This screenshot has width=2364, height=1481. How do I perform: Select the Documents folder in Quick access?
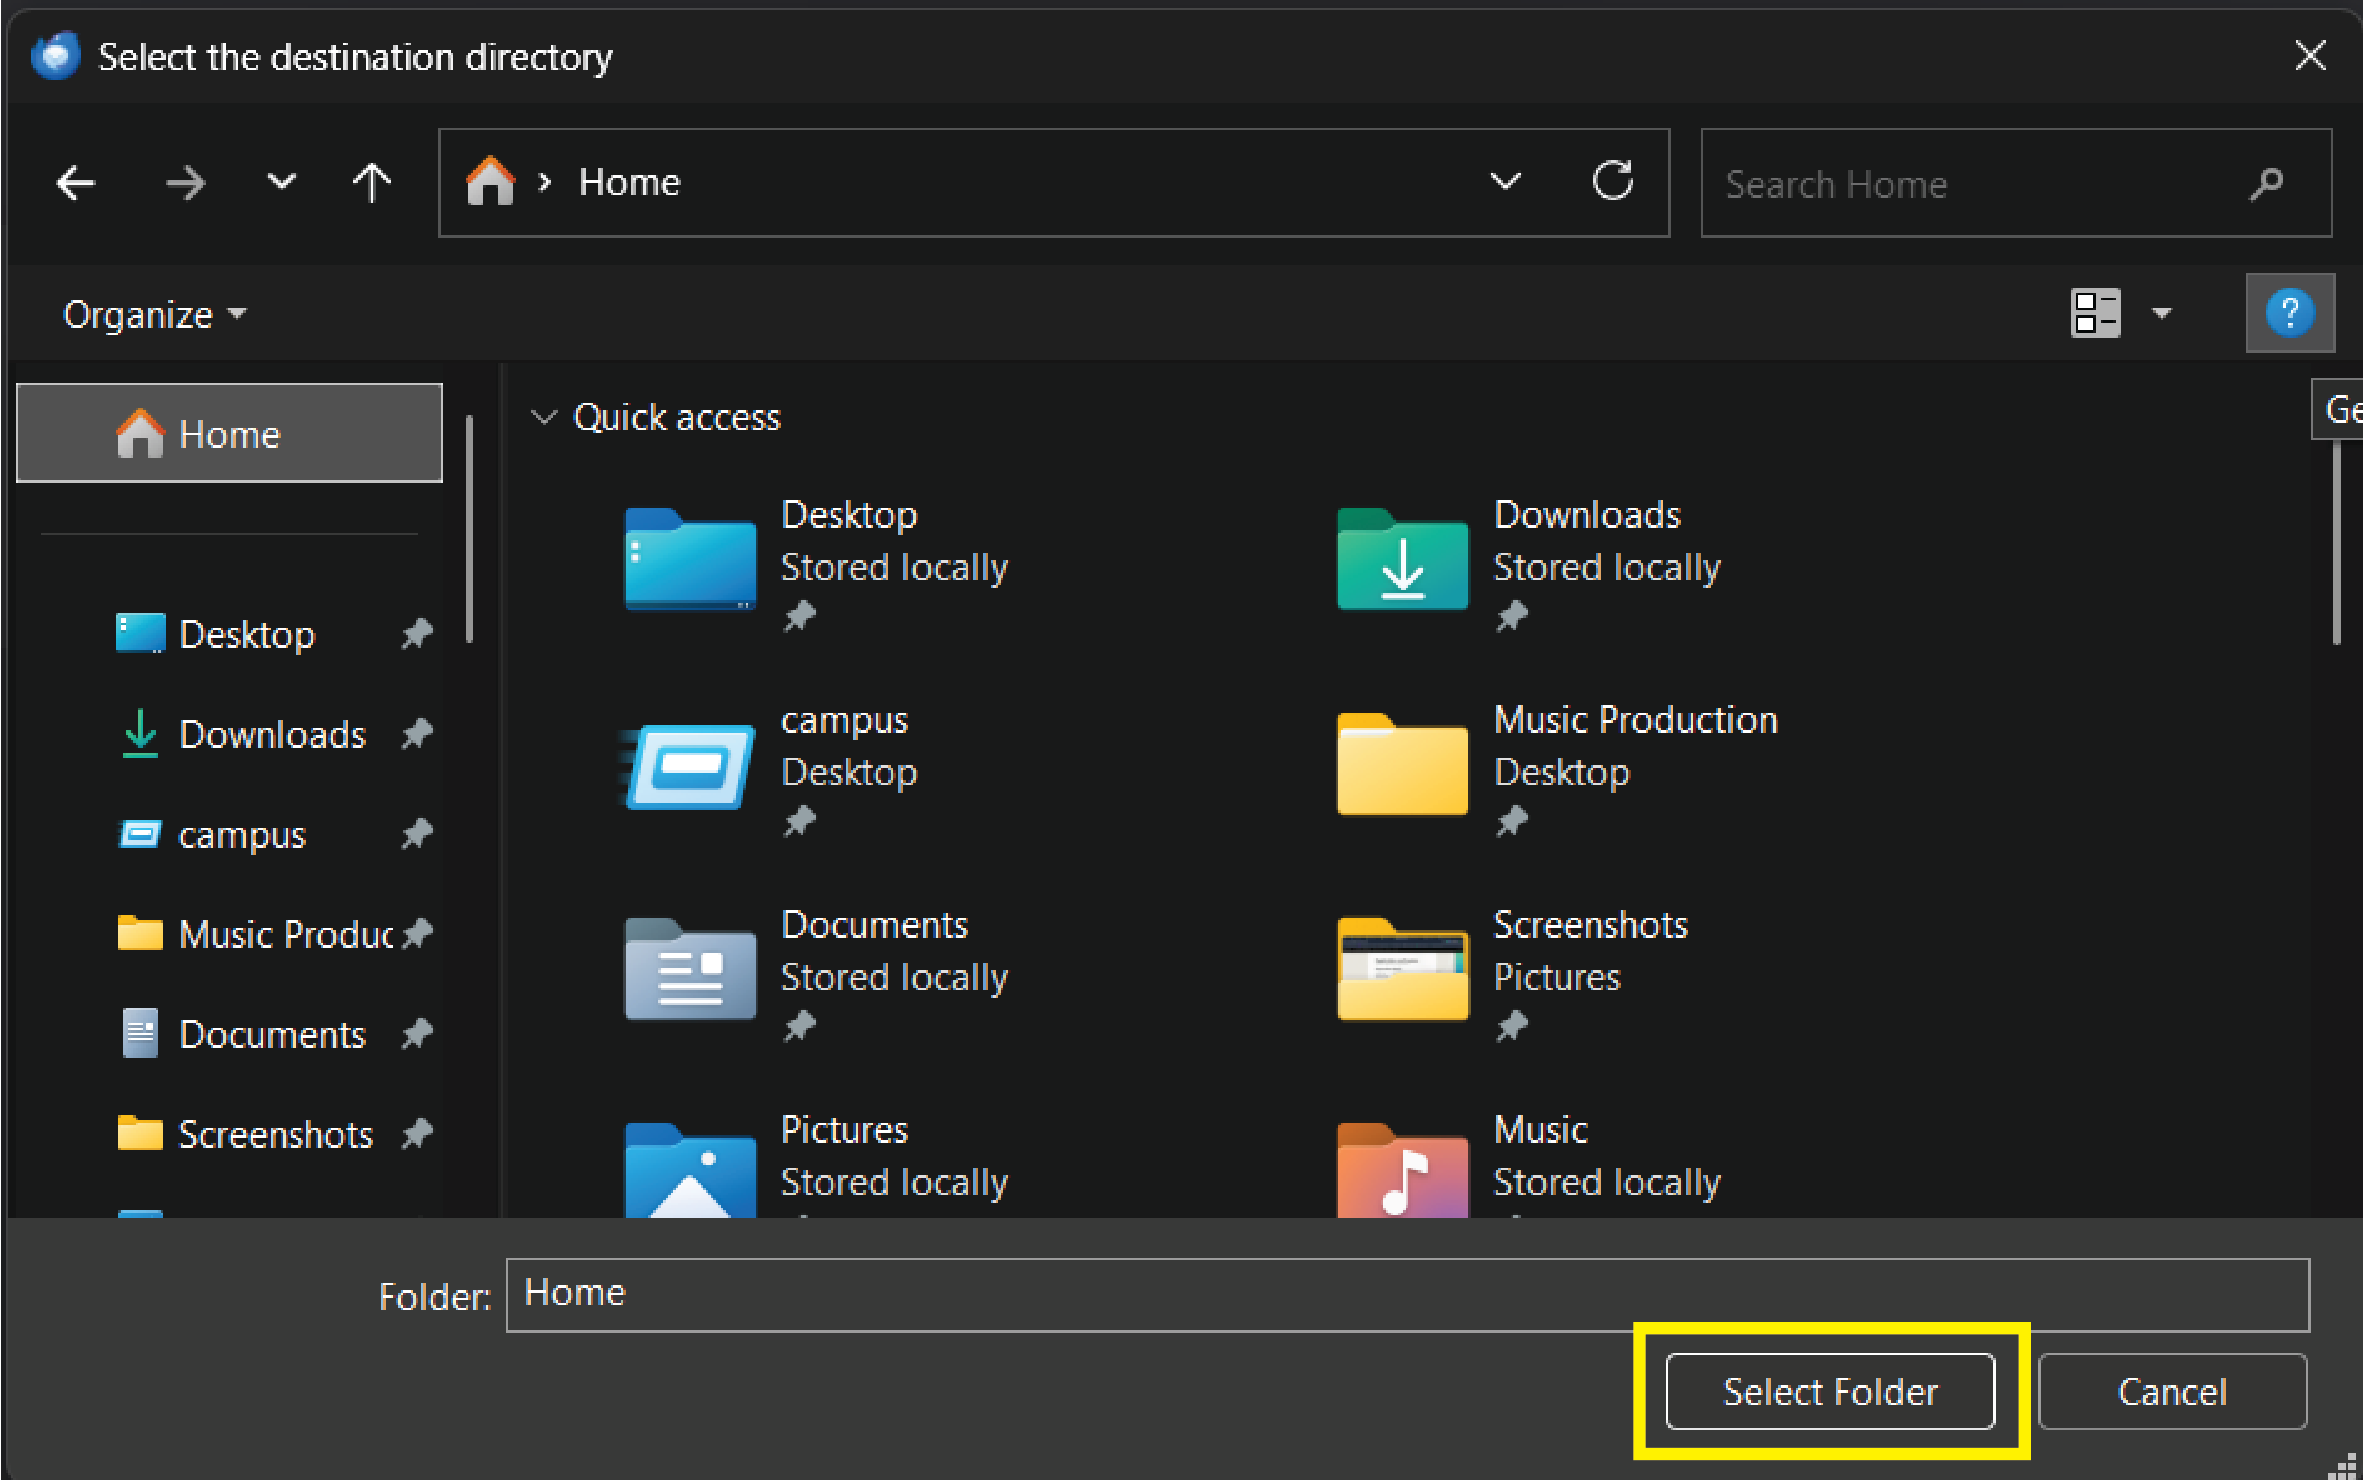coord(690,970)
